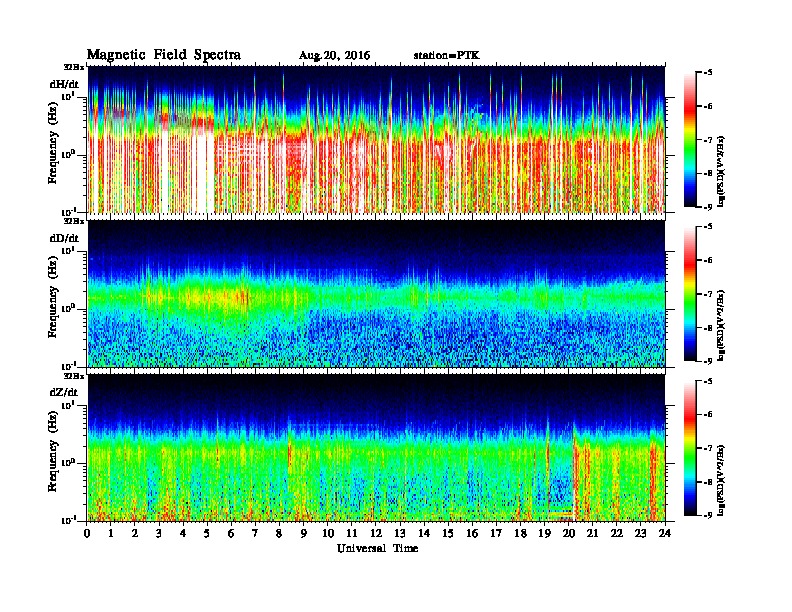Click the log(PSD) unit label beside the dD/dt colorbar
792x612 pixels.
click(721, 325)
